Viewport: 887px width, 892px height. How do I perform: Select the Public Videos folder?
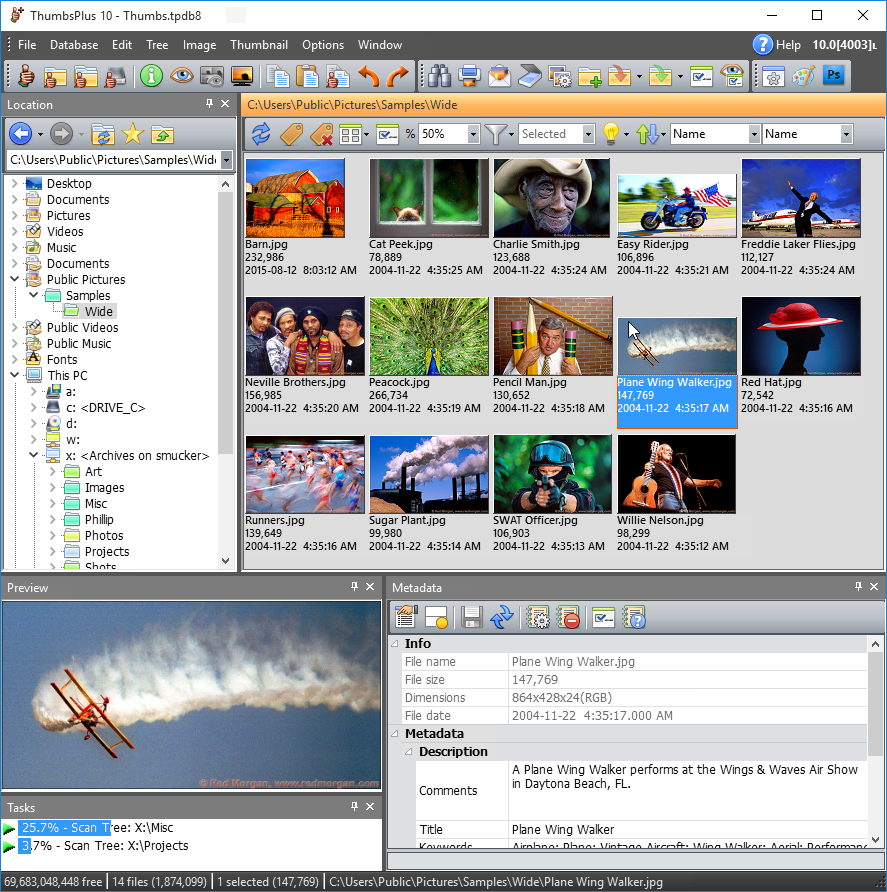[x=82, y=328]
